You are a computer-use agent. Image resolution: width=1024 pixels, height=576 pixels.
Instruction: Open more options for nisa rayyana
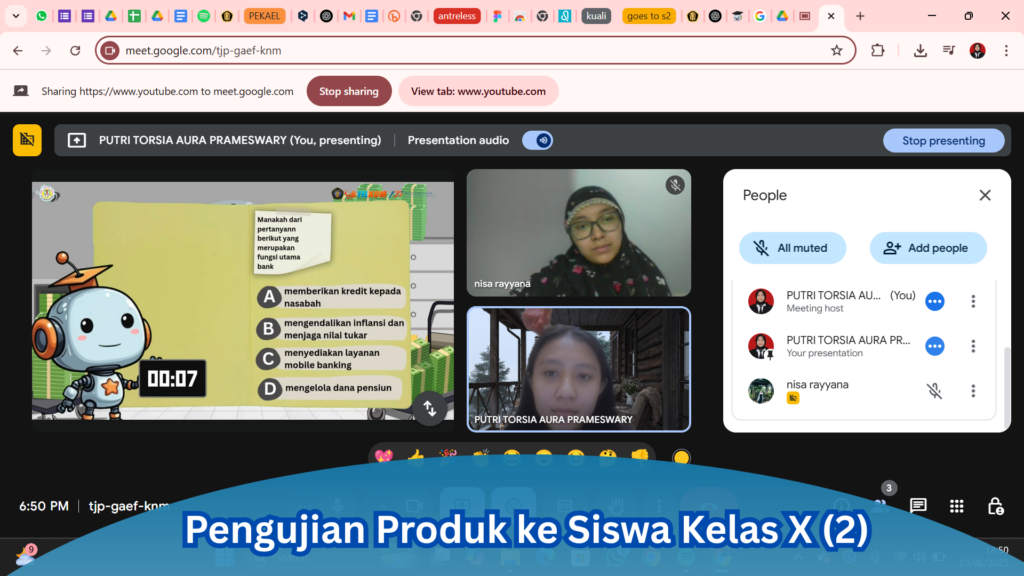973,391
